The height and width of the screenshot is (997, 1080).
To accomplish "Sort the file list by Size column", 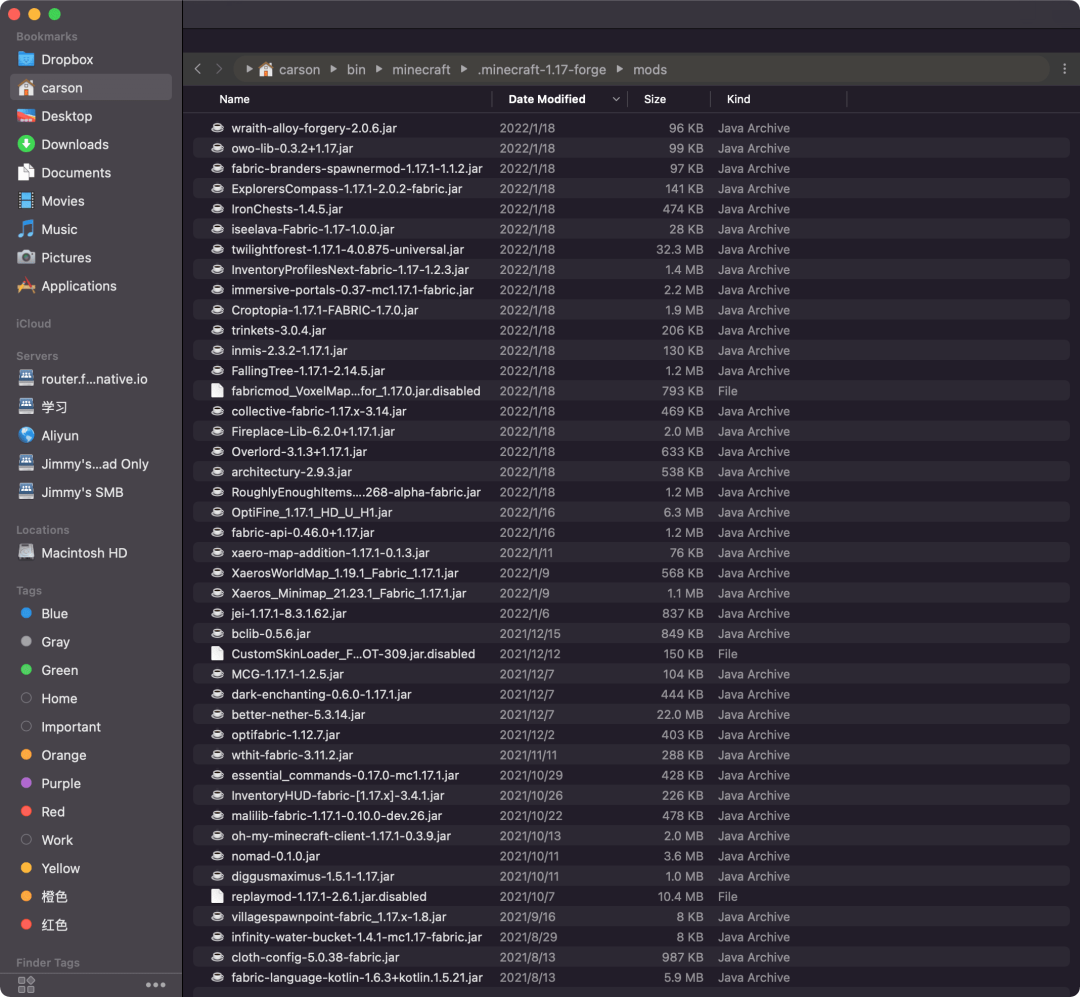I will point(654,99).
